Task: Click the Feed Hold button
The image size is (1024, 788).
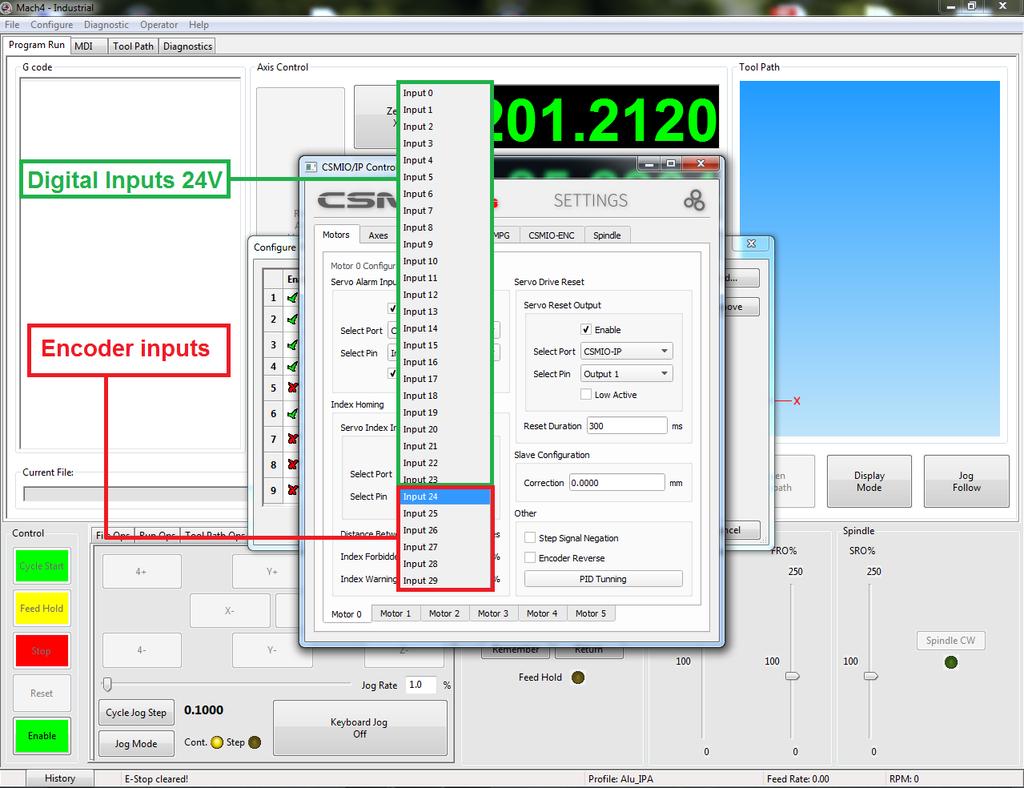Action: pyautogui.click(x=42, y=608)
